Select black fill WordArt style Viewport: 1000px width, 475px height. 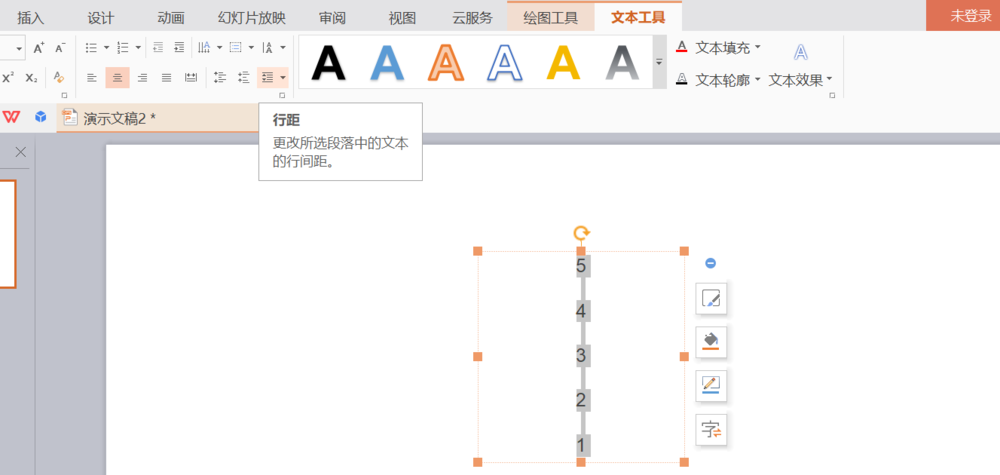(328, 62)
